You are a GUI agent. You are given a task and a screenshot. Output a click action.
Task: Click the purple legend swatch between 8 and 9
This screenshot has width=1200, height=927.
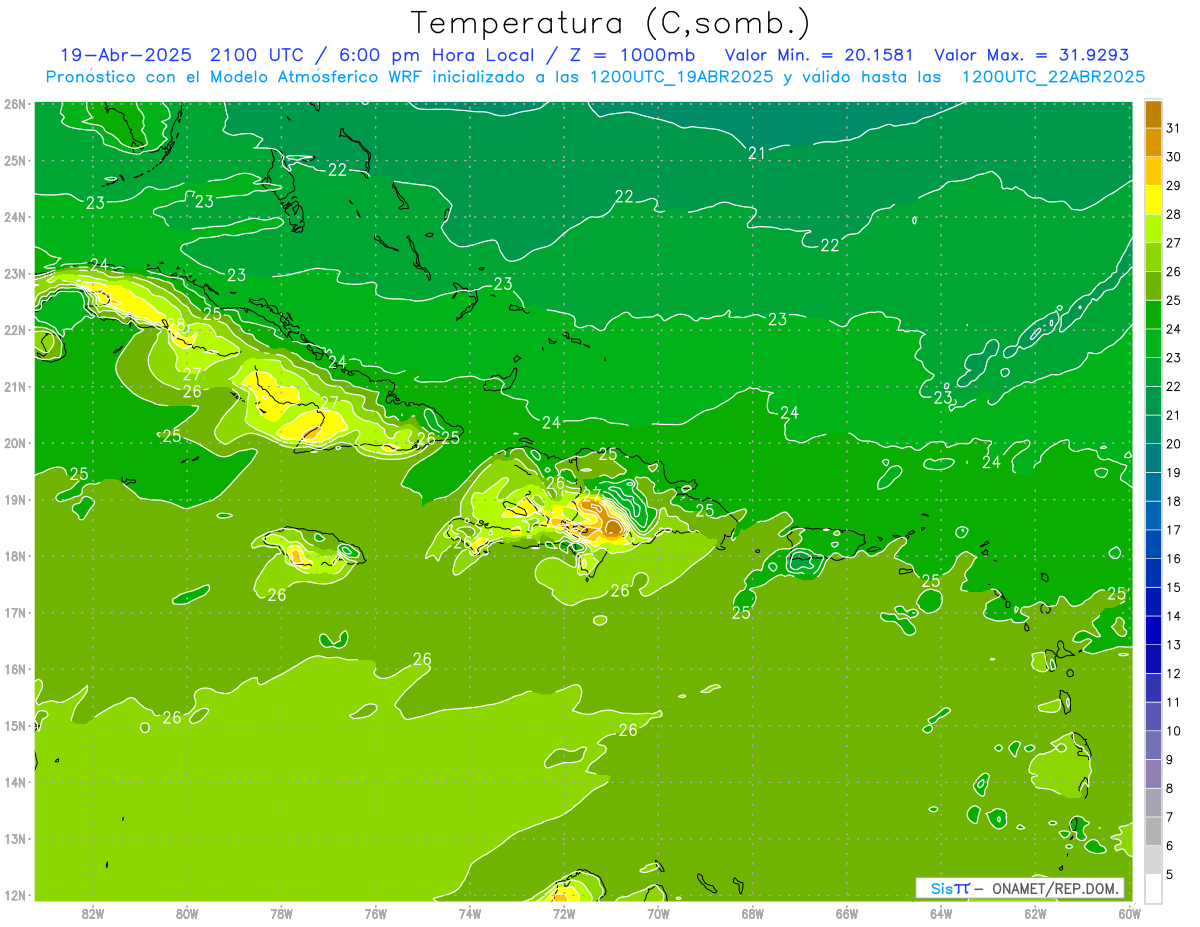[1153, 774]
